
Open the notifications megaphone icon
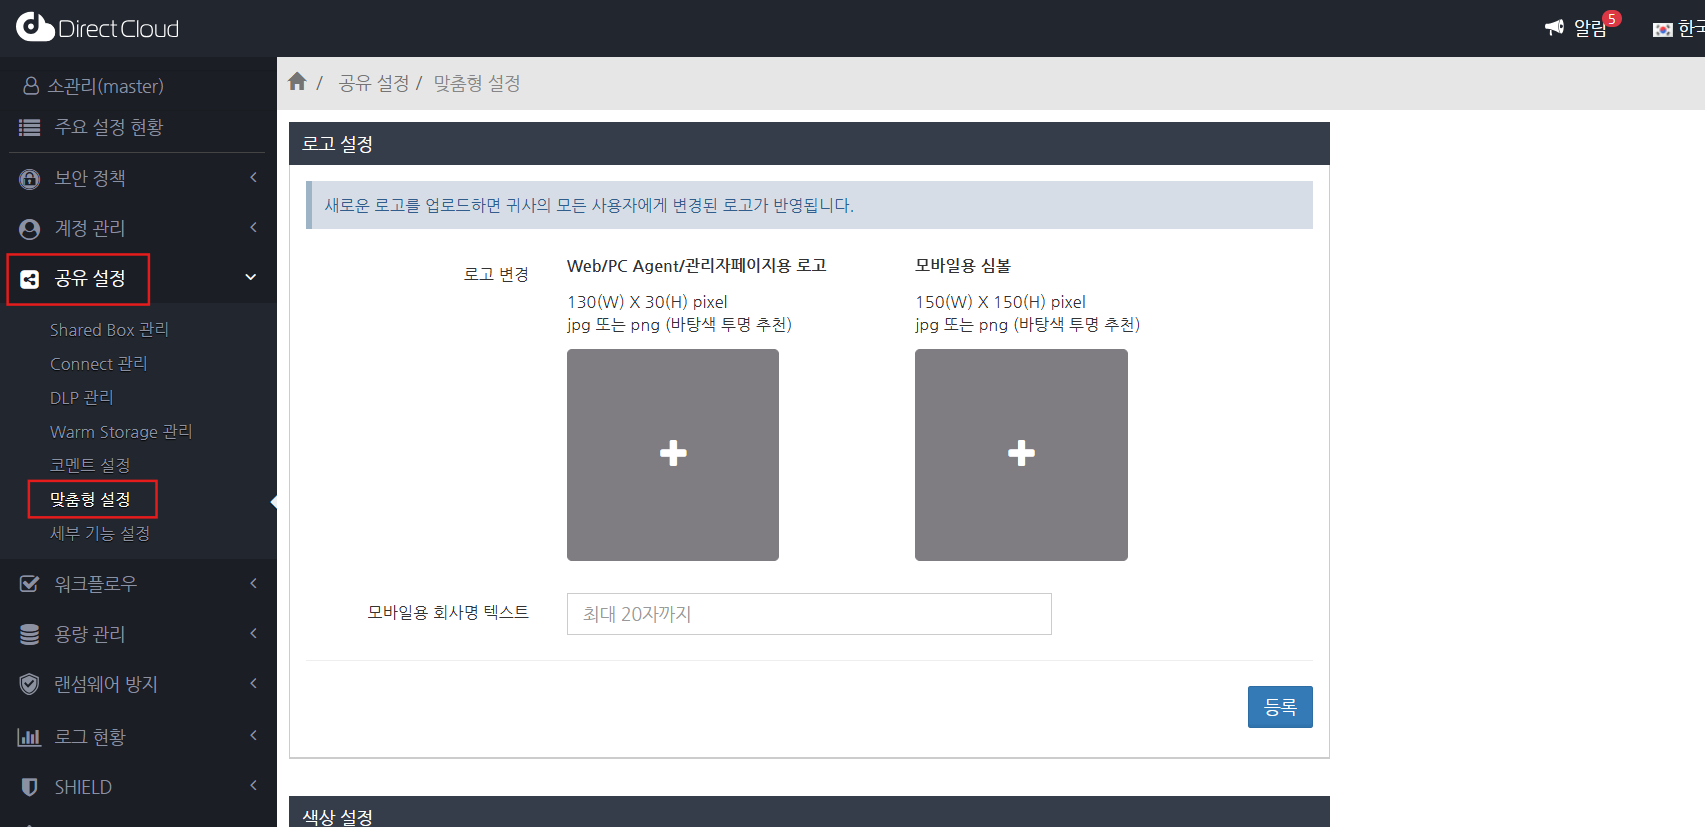(1554, 28)
